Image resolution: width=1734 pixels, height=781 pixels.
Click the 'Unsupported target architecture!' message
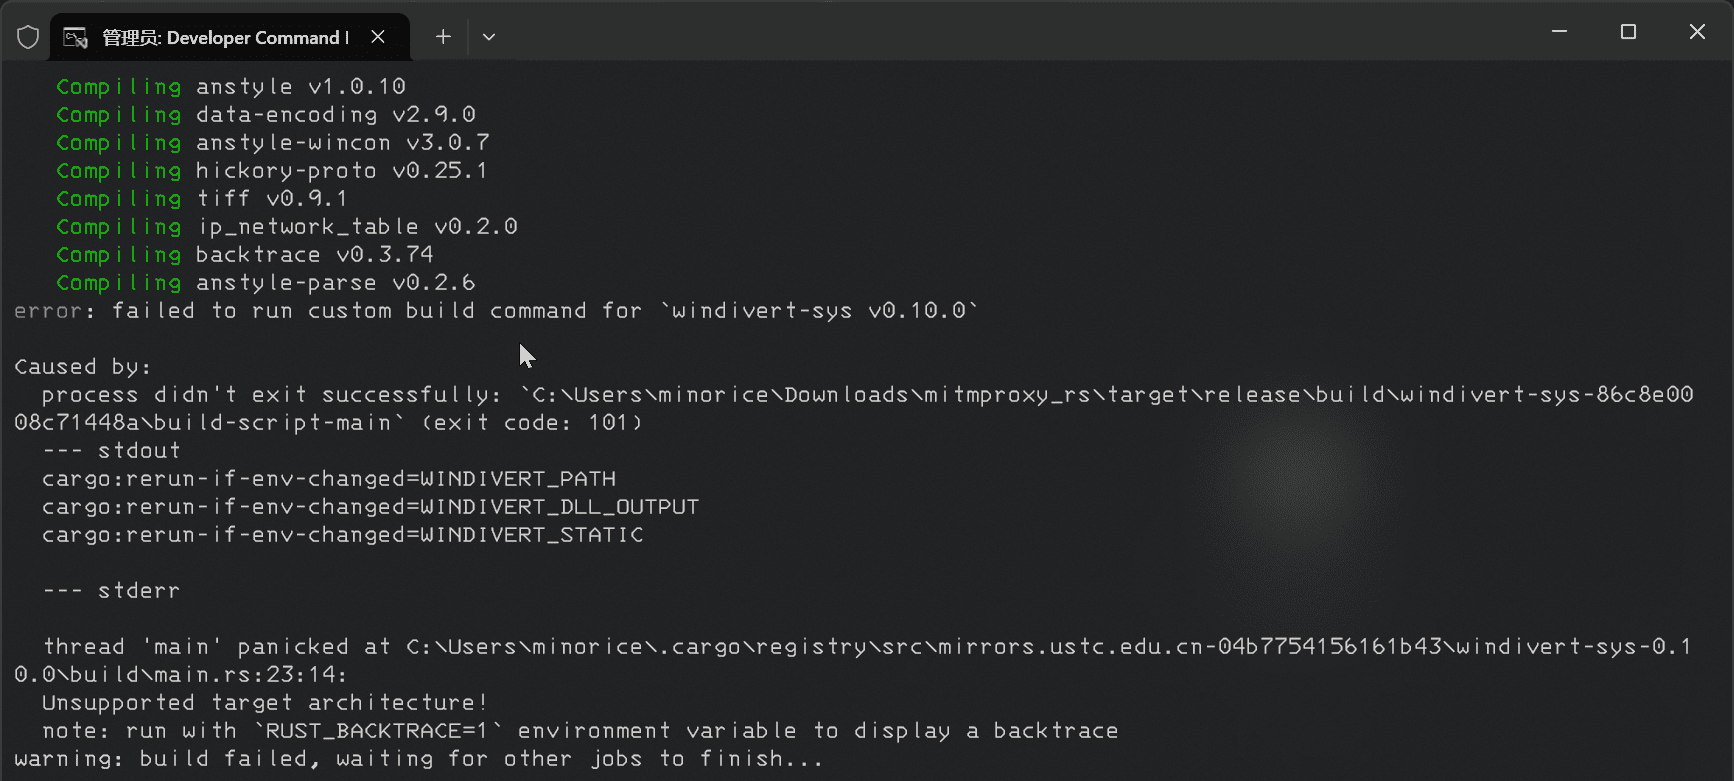(264, 703)
